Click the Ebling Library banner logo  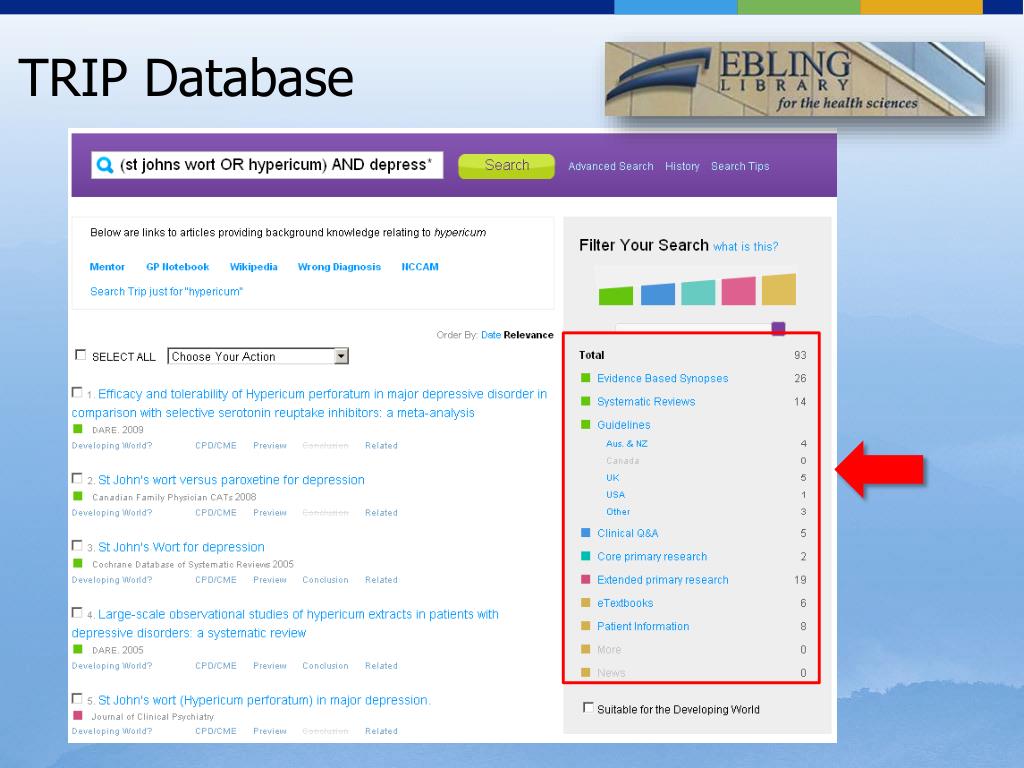point(795,79)
